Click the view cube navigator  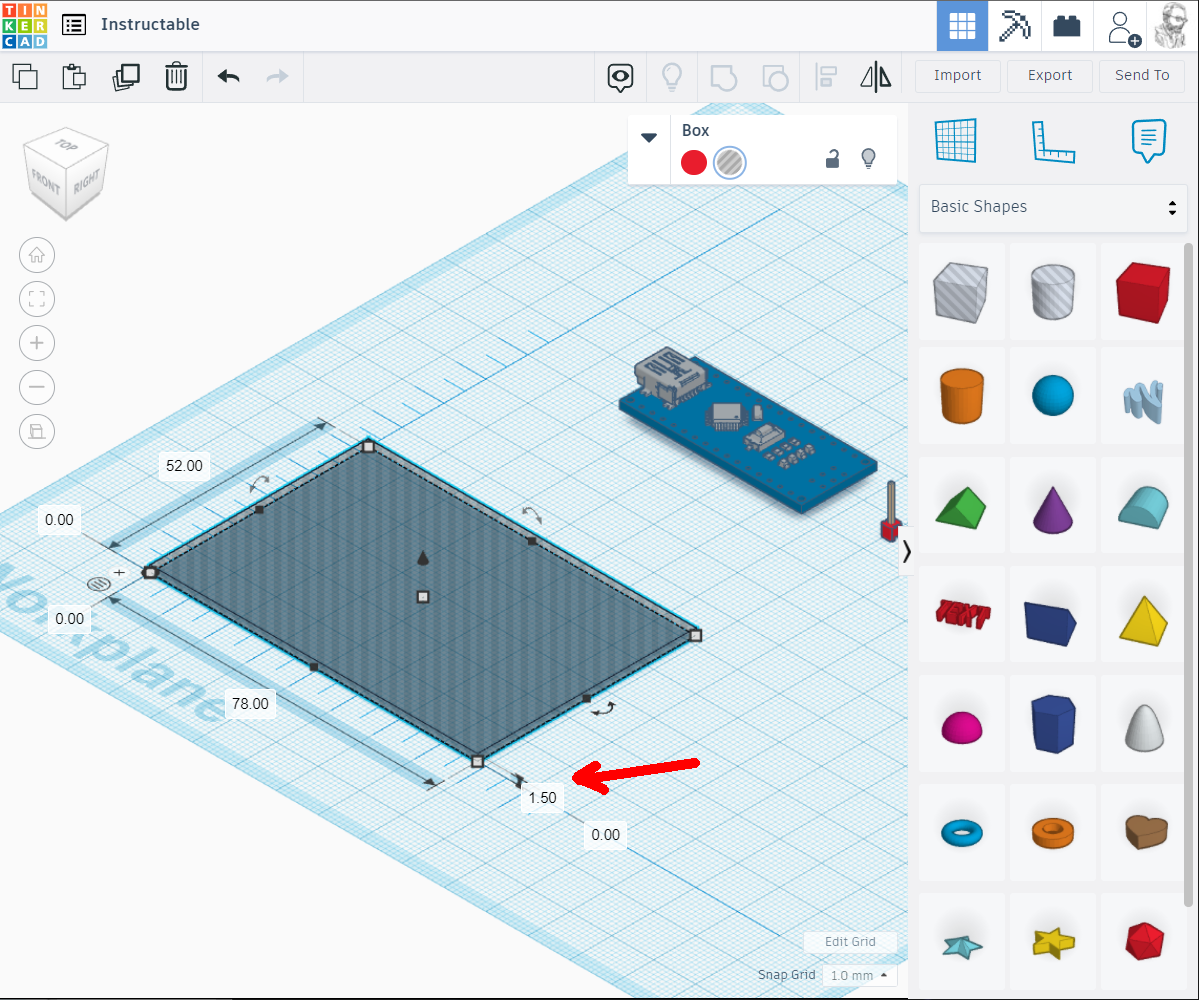pos(66,174)
